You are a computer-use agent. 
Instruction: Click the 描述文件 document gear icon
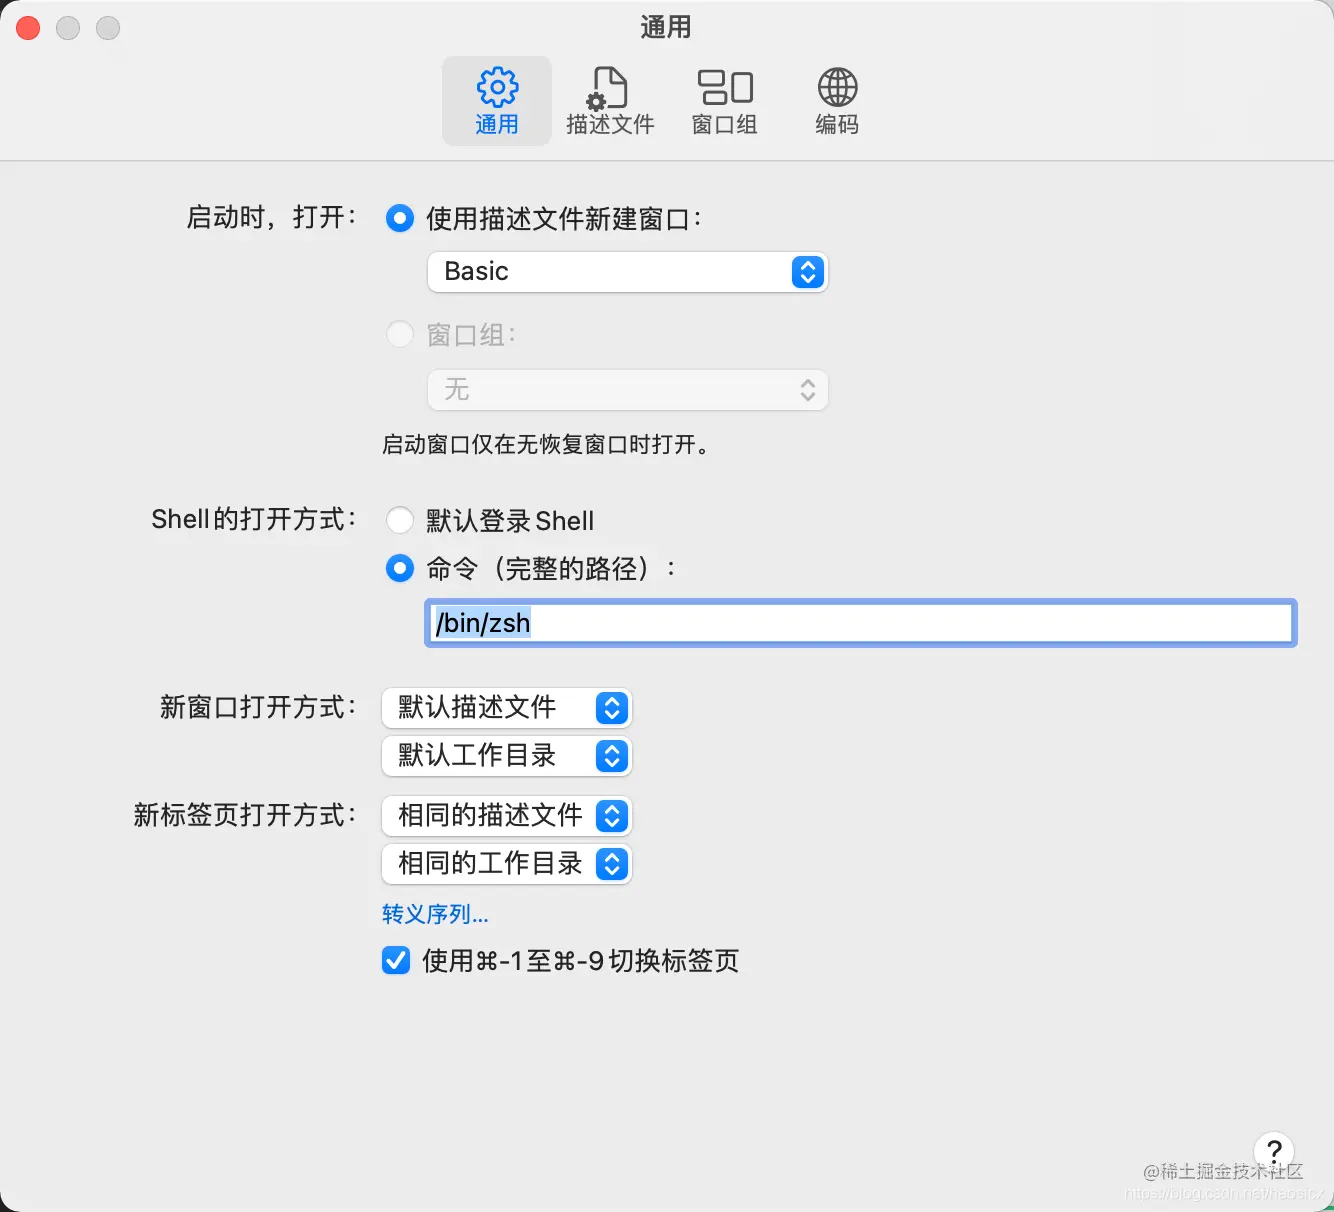[x=609, y=88]
